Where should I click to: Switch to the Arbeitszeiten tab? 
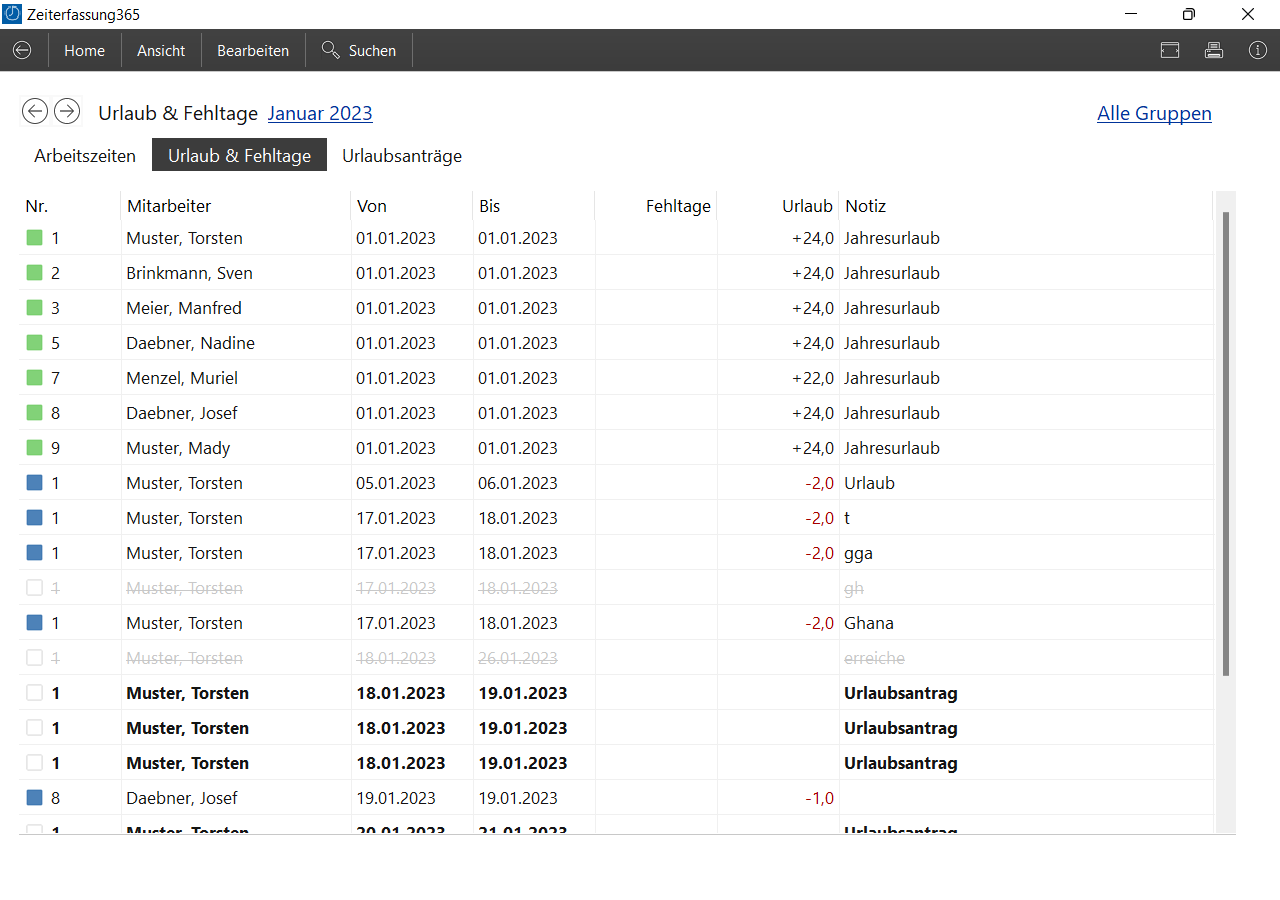coord(85,156)
